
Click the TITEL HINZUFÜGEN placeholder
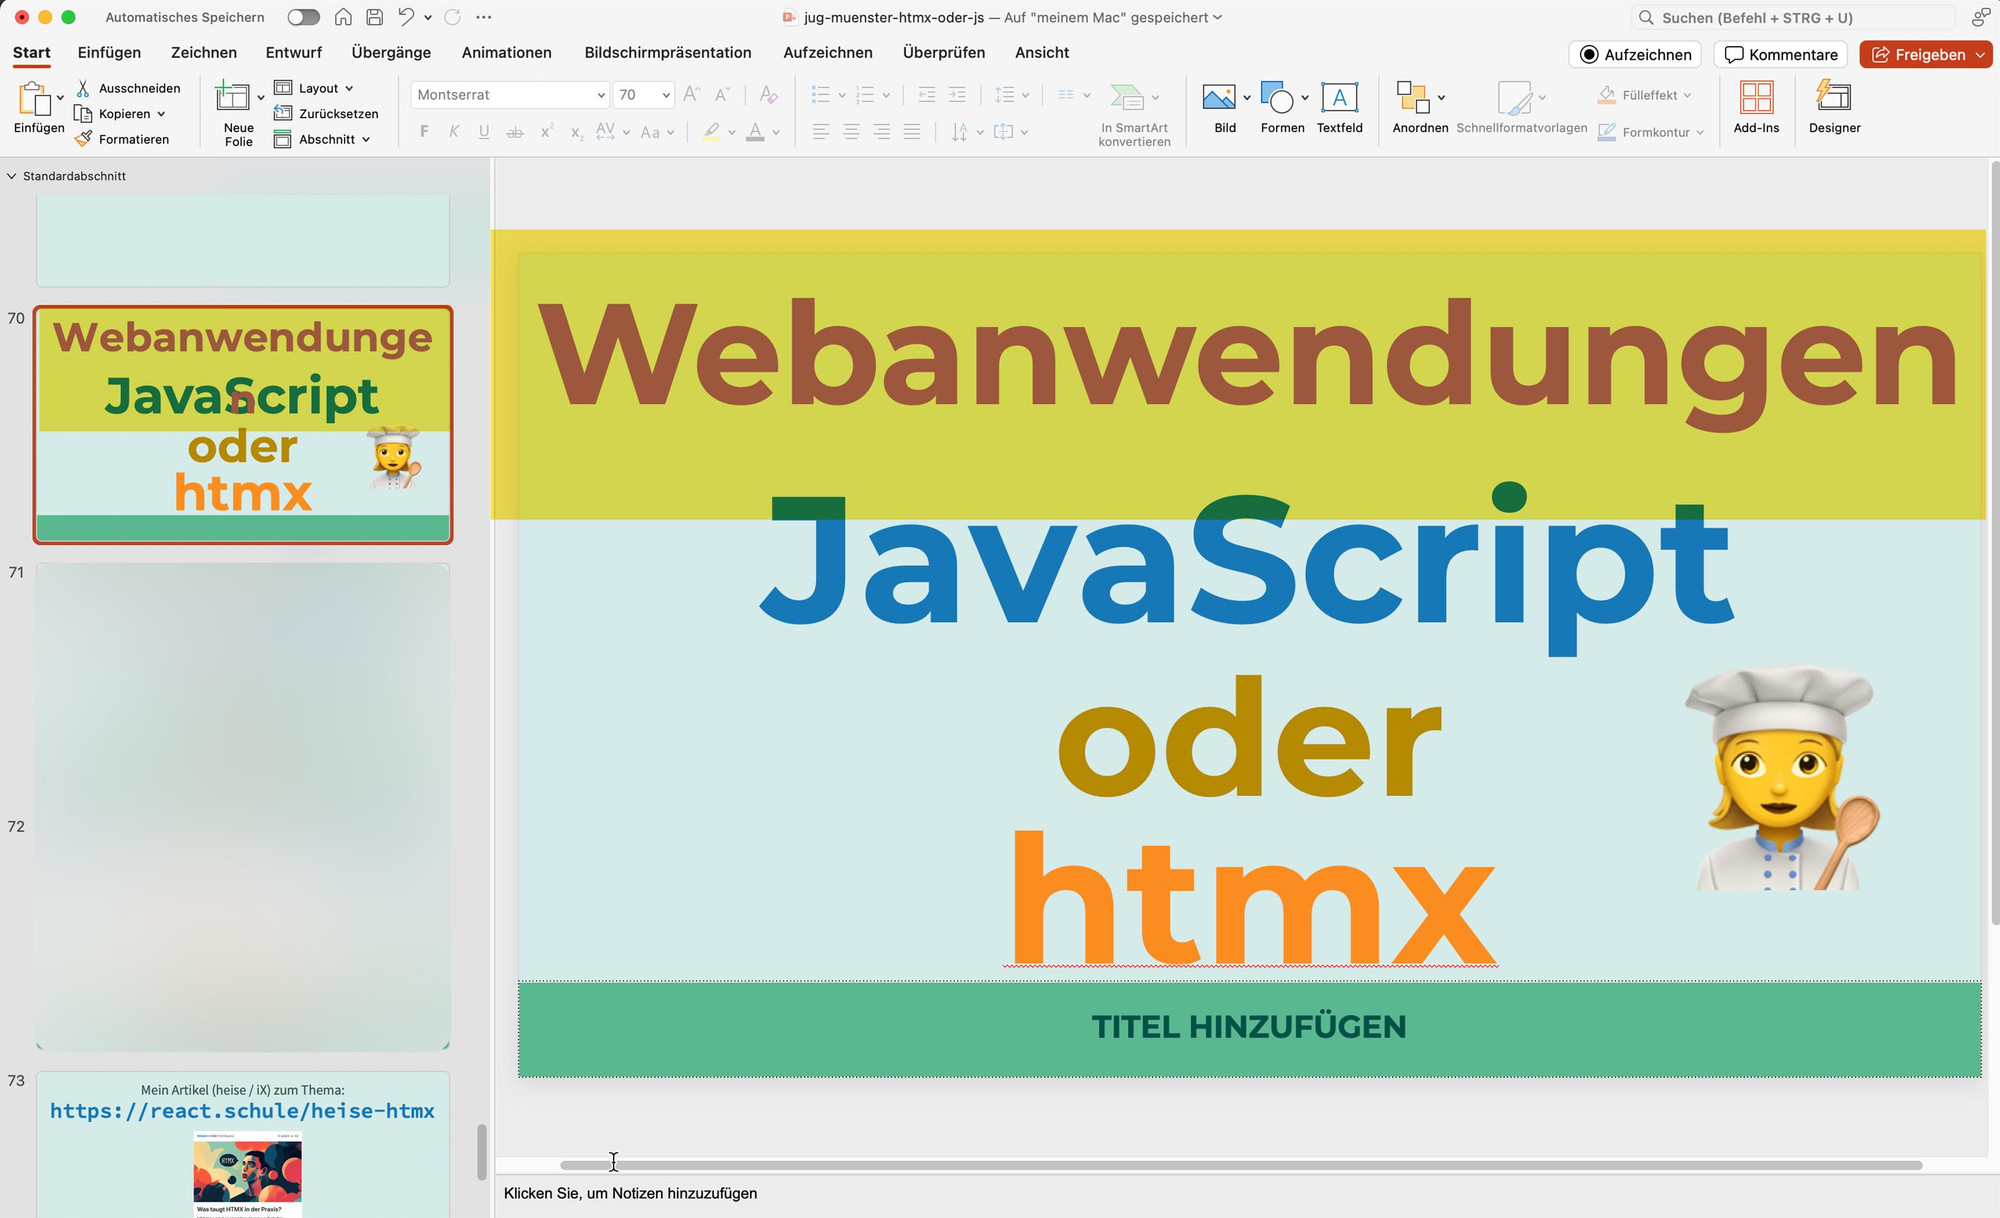[1249, 1028]
